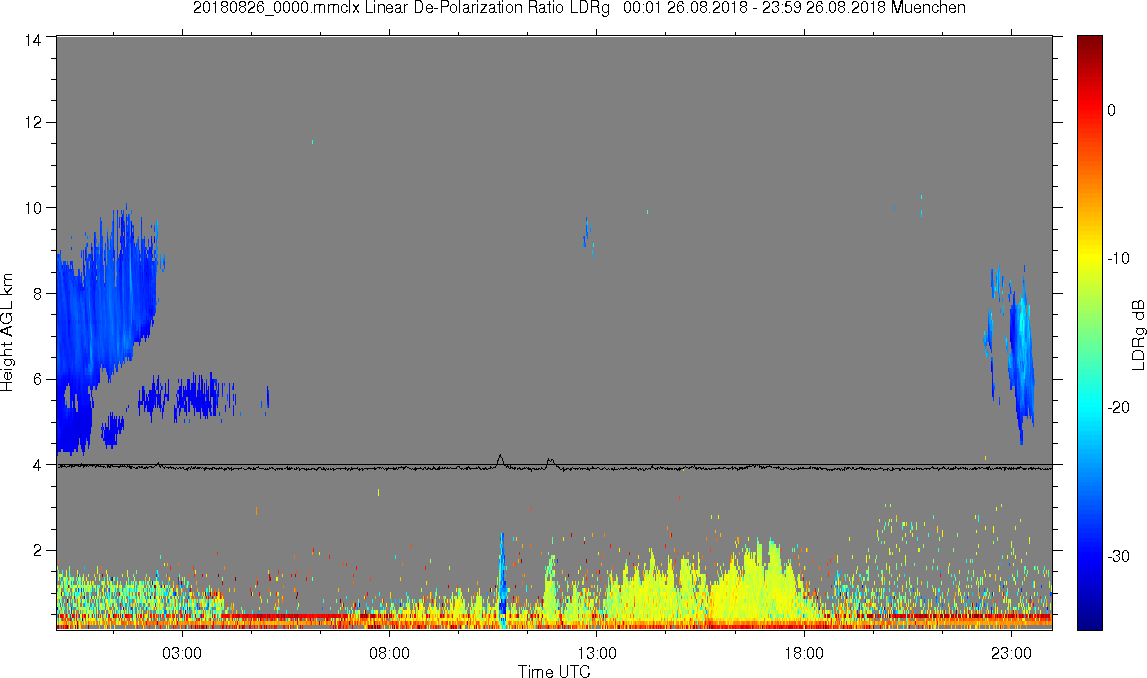Click the 12 km height tick label
The width and height of the screenshot is (1147, 678).
point(32,123)
